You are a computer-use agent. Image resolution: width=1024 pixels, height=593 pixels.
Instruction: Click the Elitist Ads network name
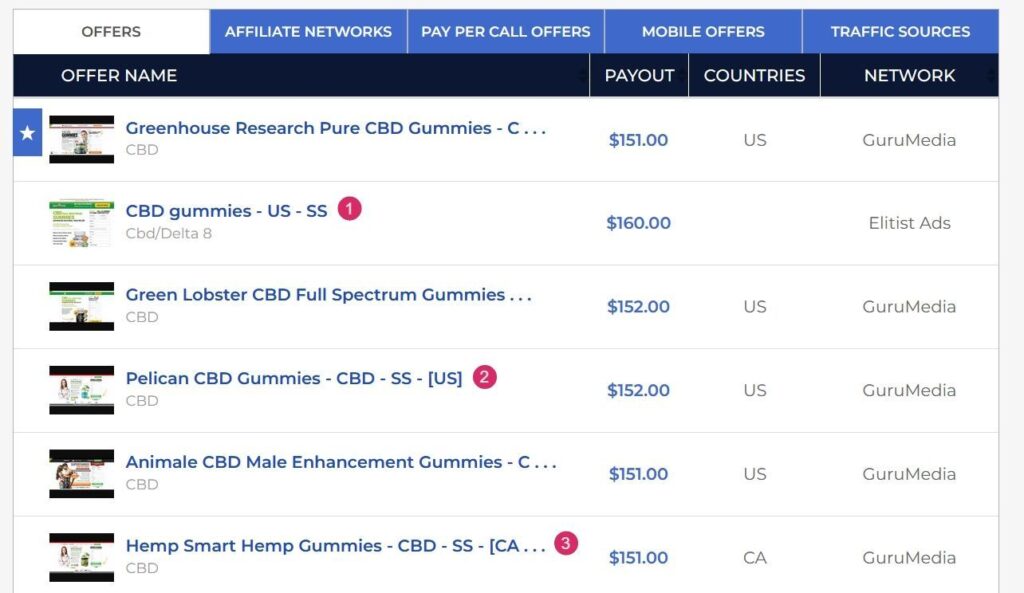(909, 223)
